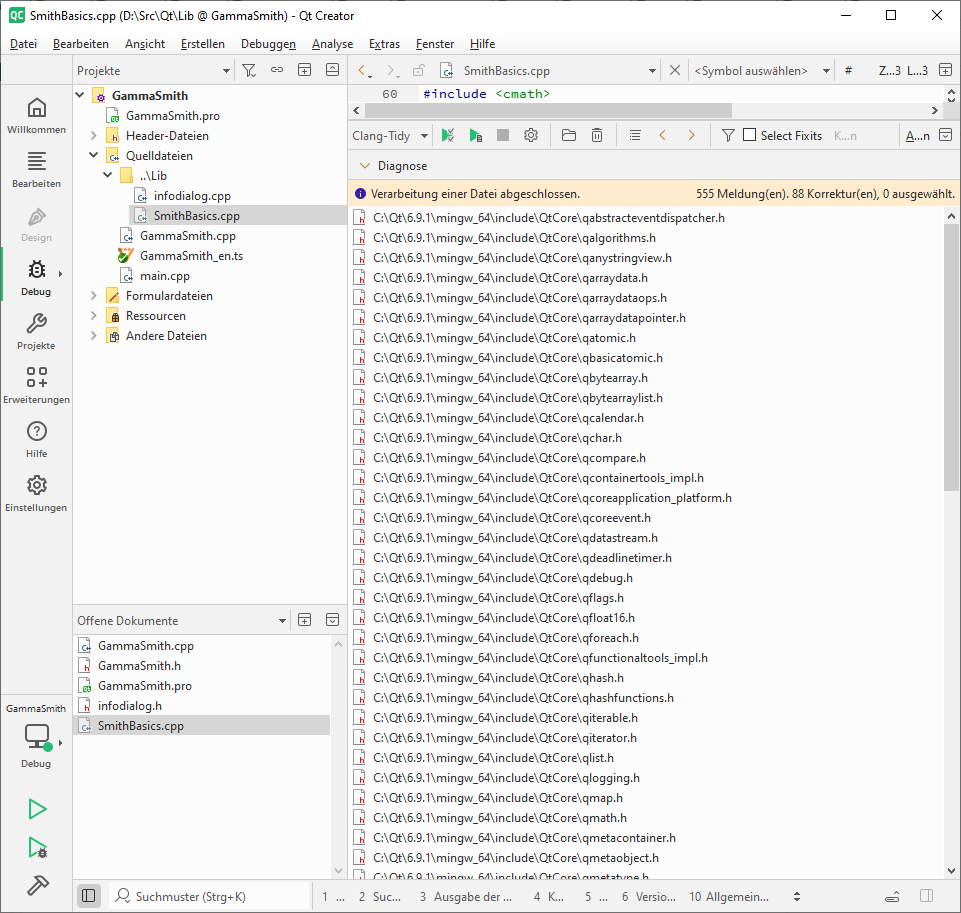
Task: Start Clang-Tidy analysis on project
Action: [x=447, y=135]
